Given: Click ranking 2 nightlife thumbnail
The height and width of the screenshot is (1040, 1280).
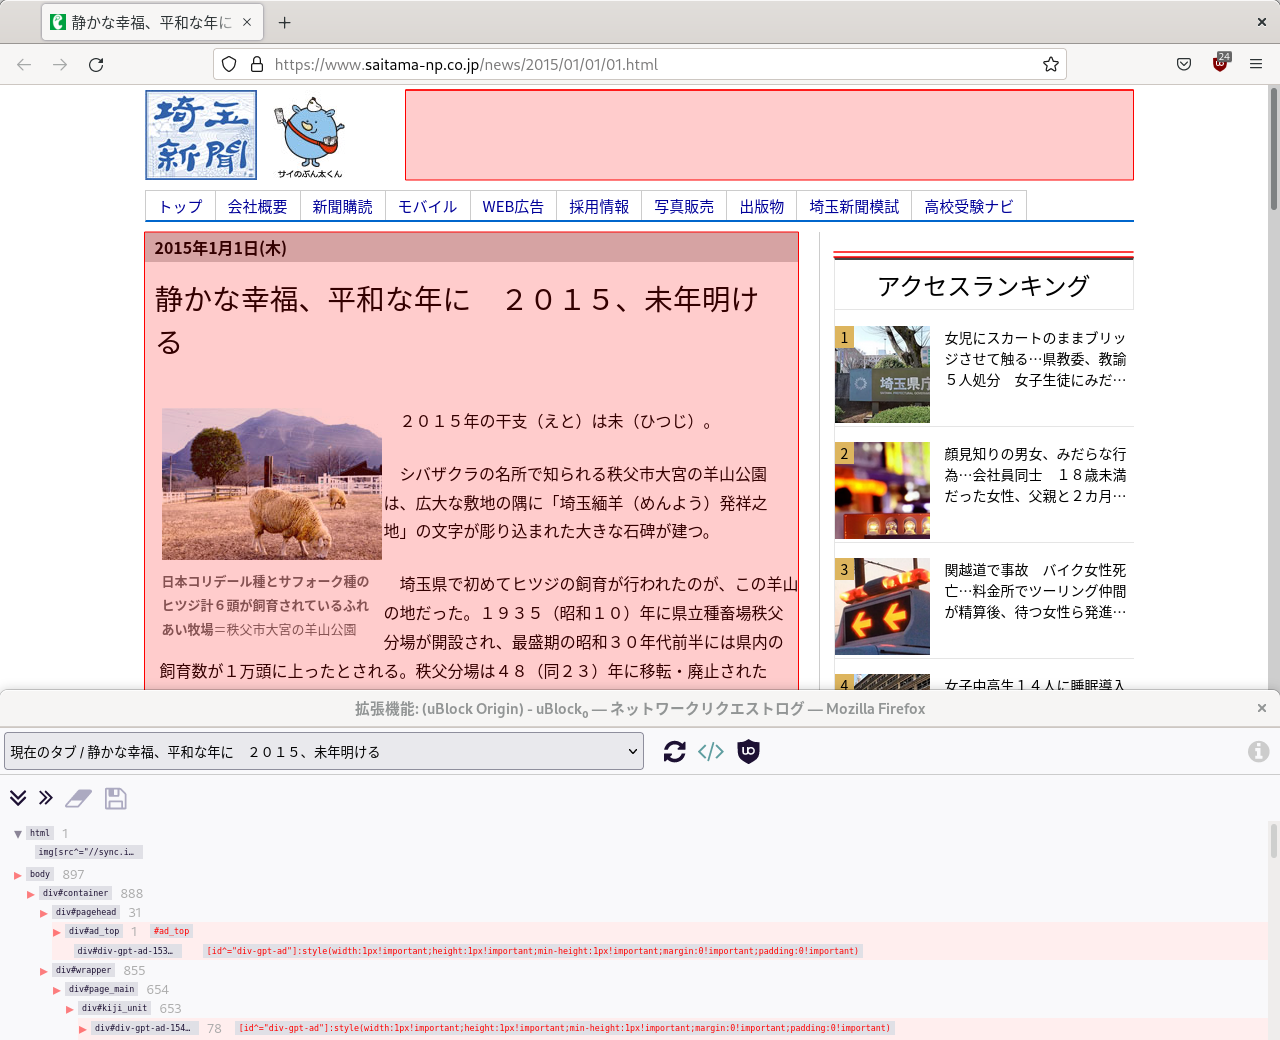Looking at the screenshot, I should 882,490.
